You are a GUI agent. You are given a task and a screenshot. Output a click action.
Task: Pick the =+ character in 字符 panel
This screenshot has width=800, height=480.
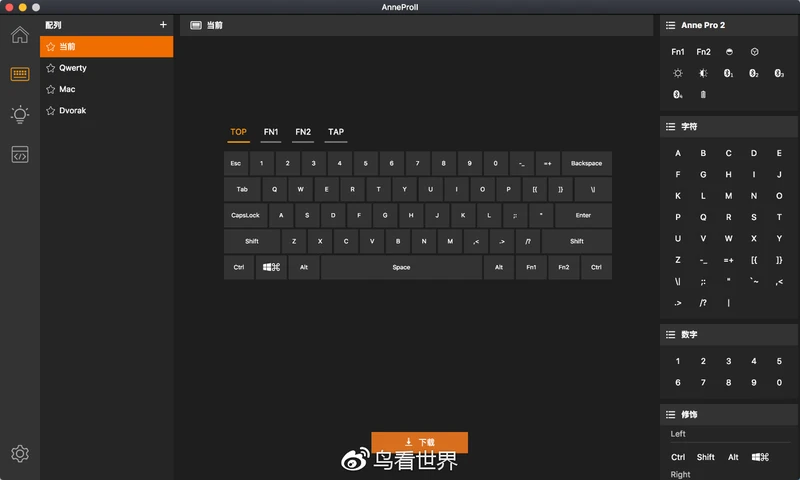coord(729,260)
